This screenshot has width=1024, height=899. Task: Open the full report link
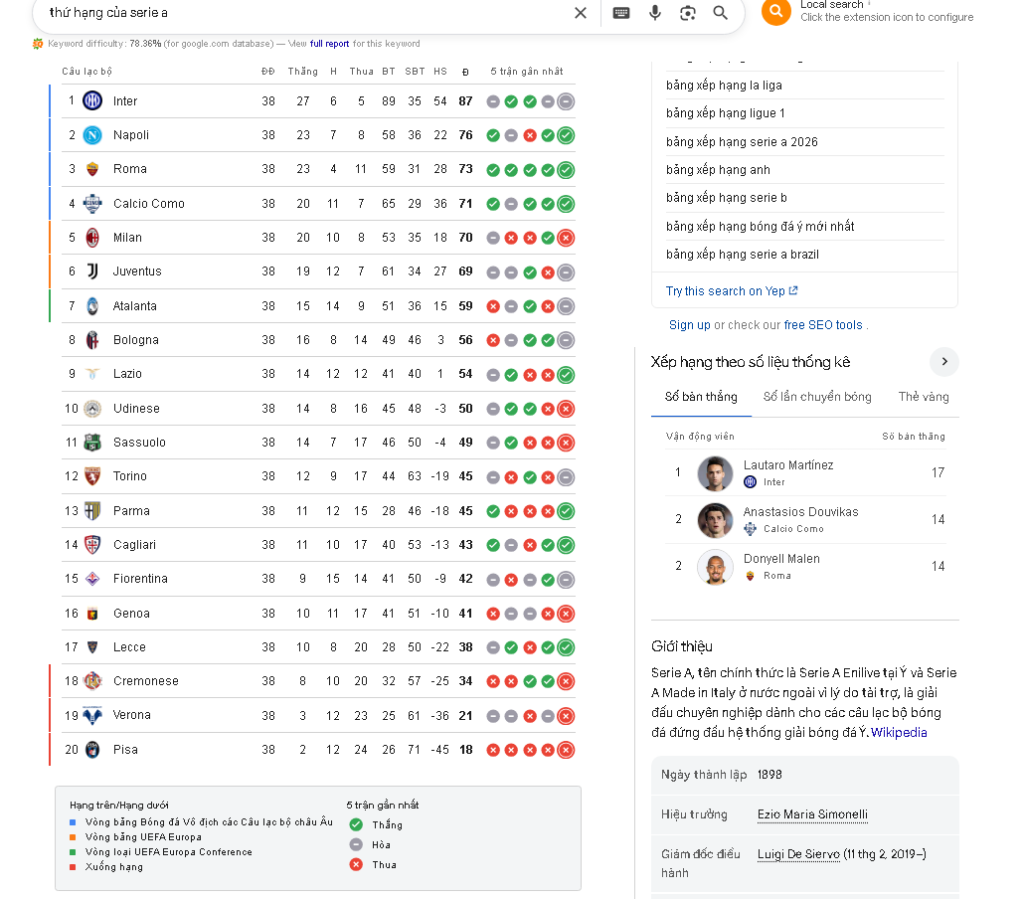click(329, 44)
